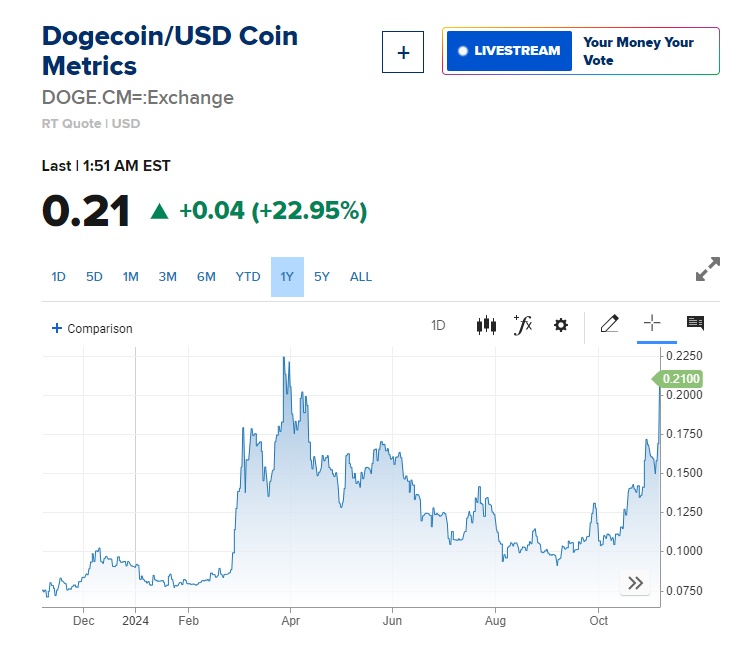Switch chart to YTD range
The image size is (743, 653).
(247, 277)
